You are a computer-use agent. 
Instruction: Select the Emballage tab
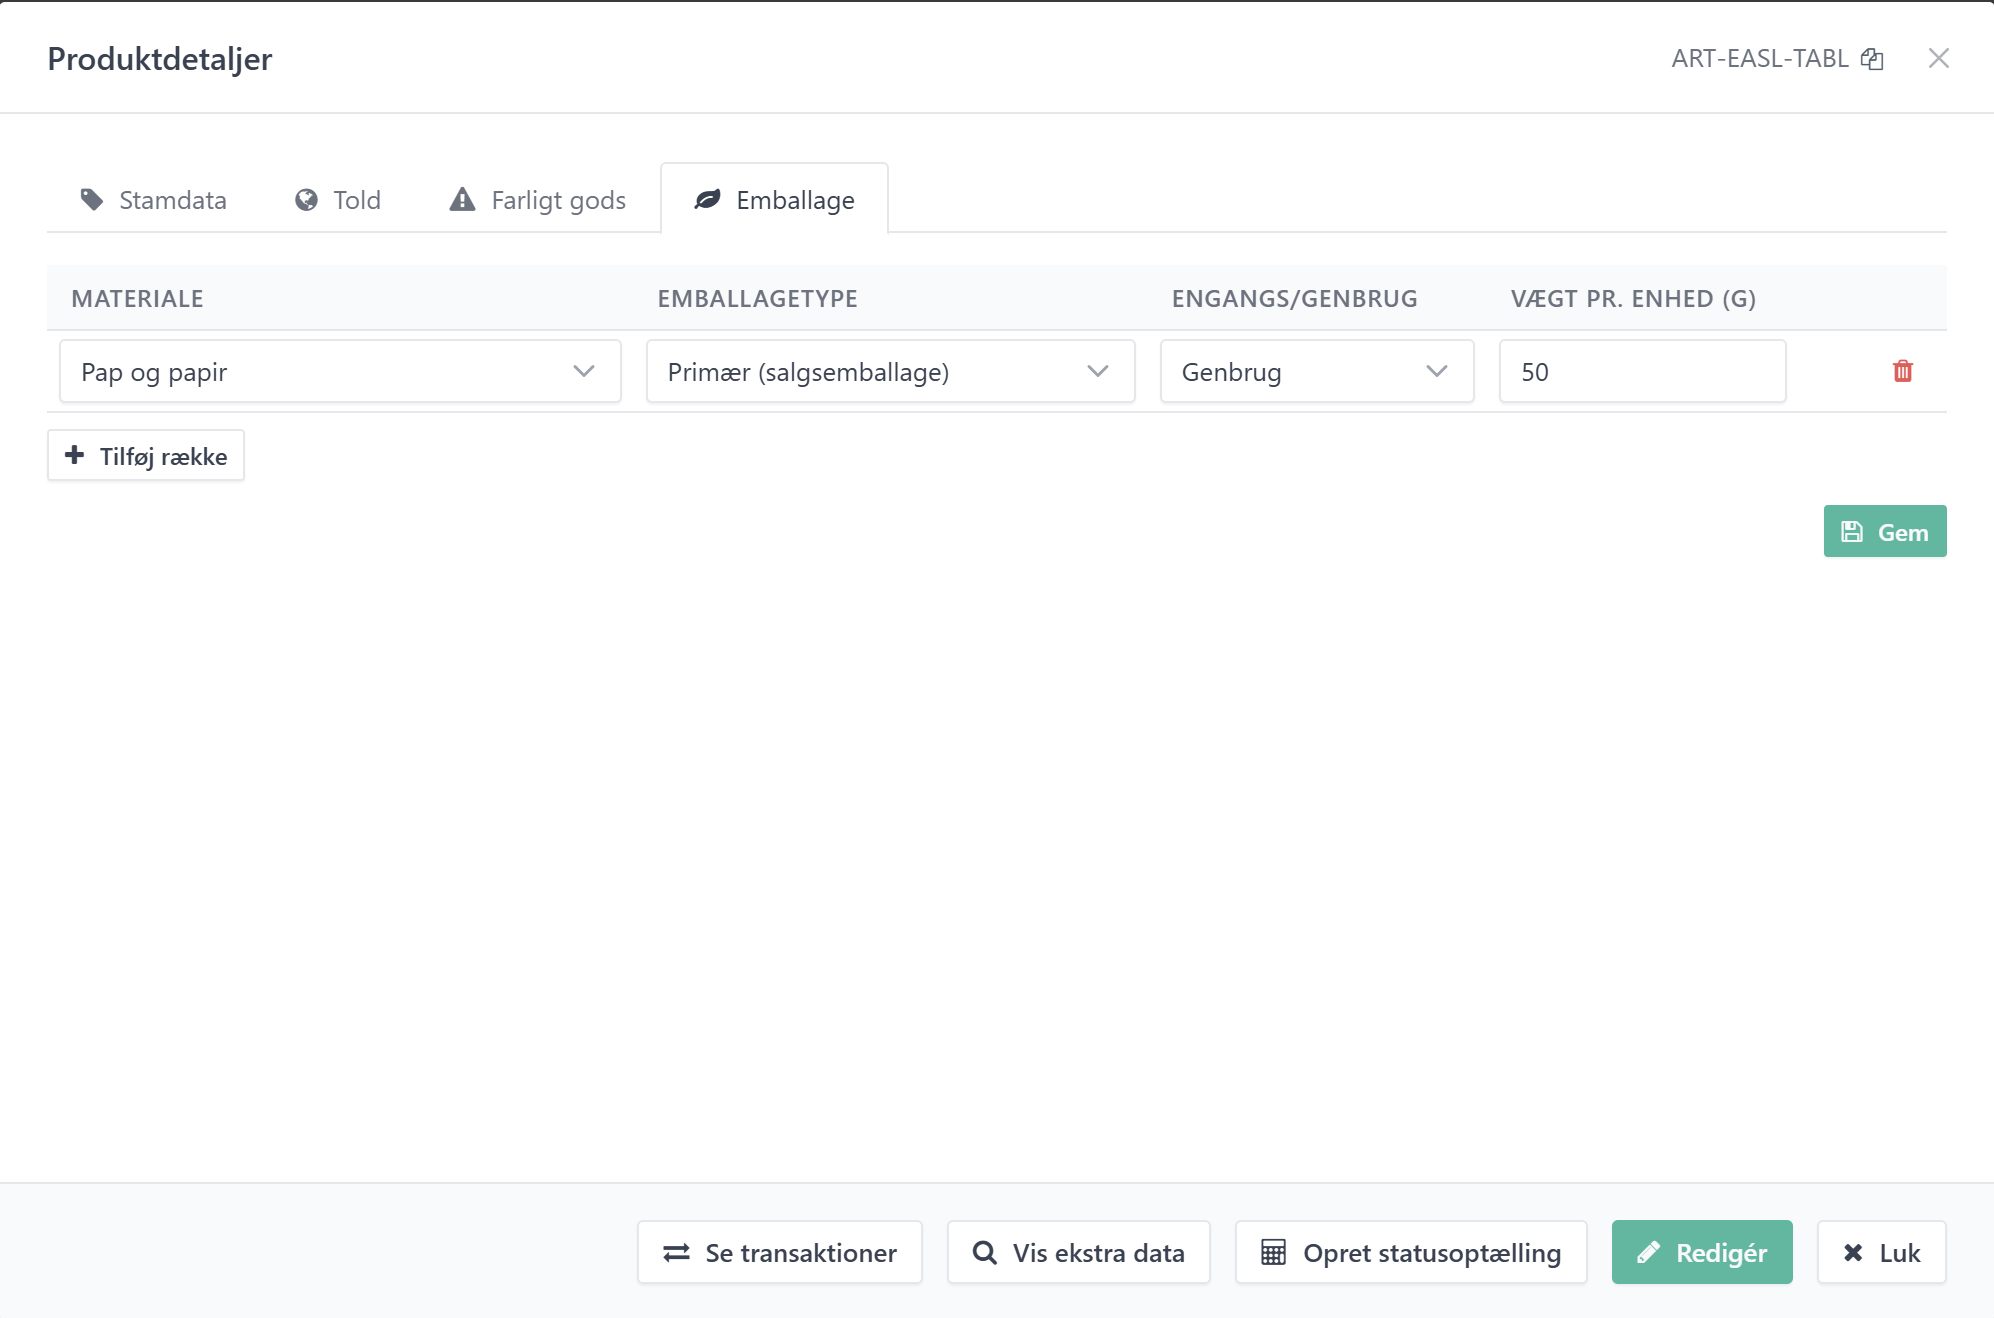pyautogui.click(x=775, y=200)
